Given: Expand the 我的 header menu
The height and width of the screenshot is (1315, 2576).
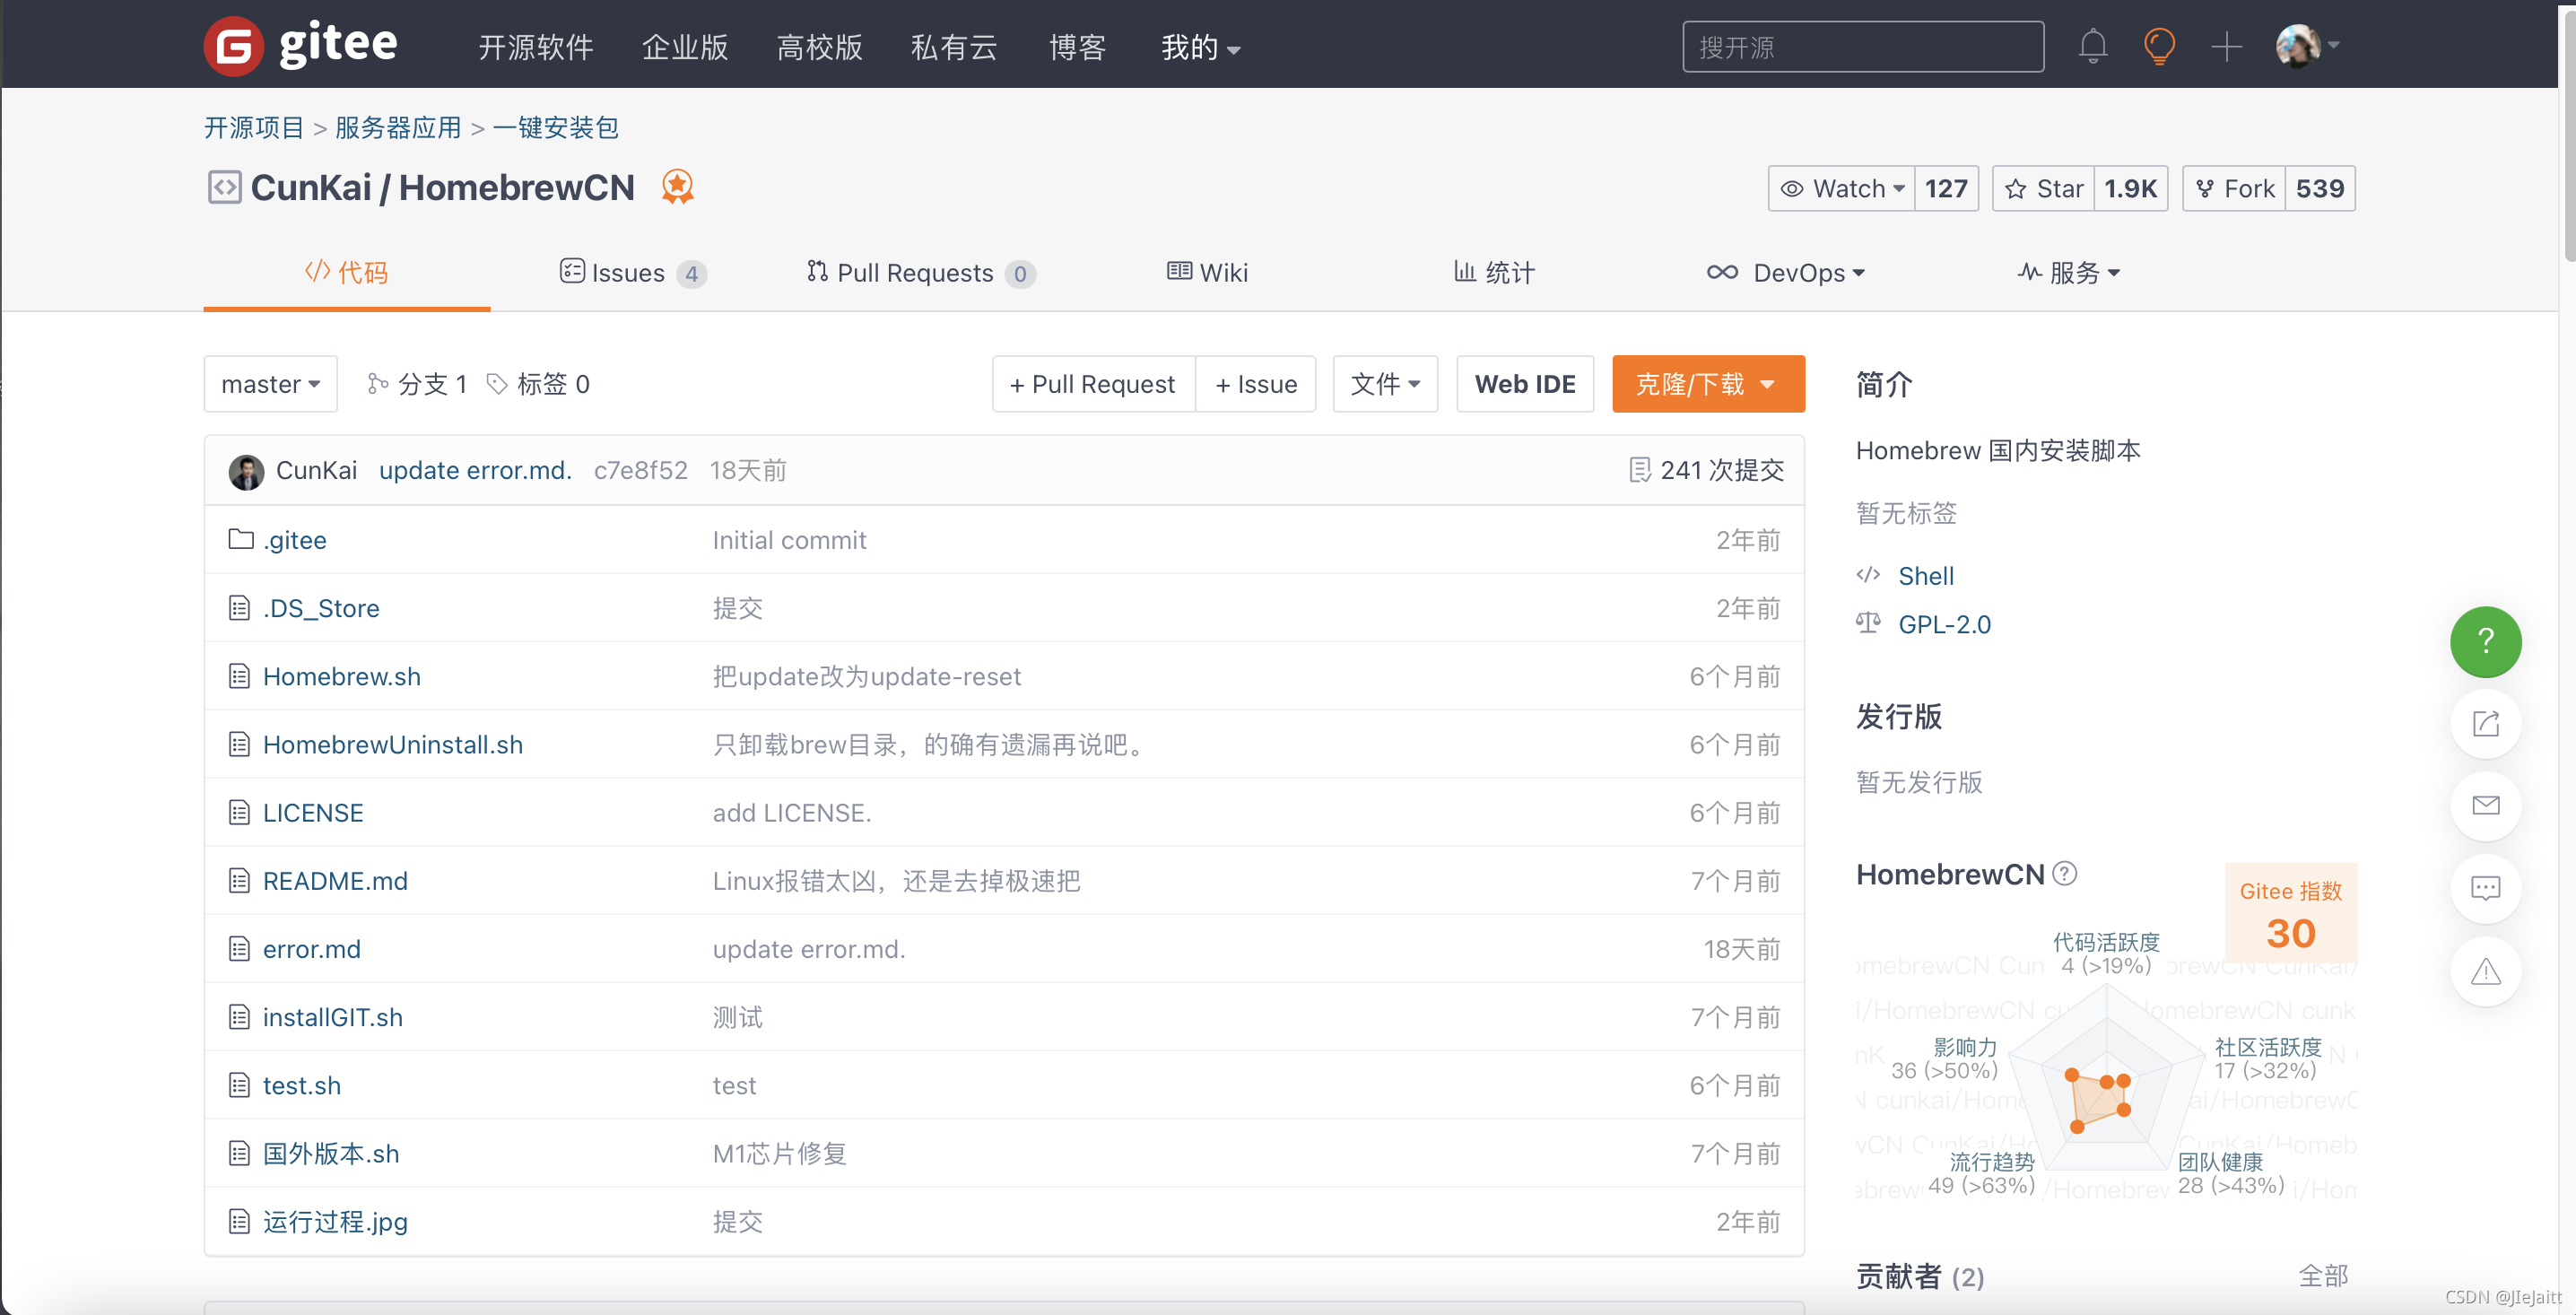Looking at the screenshot, I should click(x=1200, y=47).
